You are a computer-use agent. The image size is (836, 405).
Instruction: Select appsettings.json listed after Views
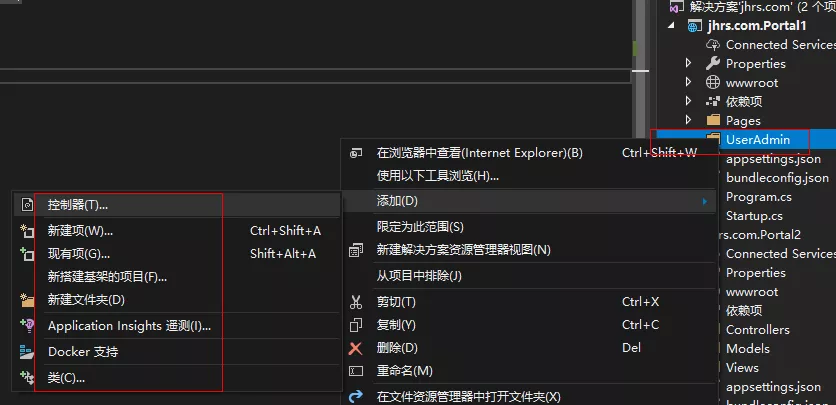(x=773, y=387)
